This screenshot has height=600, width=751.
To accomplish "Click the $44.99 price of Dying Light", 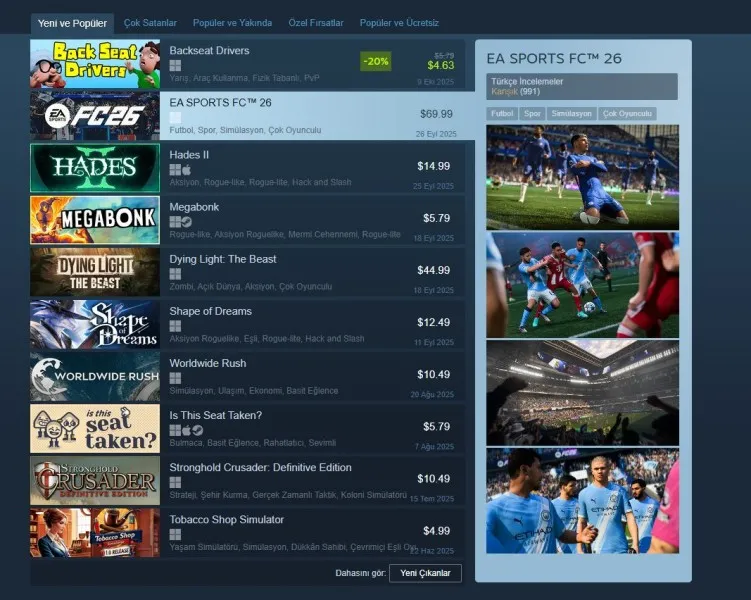I will tap(433, 271).
